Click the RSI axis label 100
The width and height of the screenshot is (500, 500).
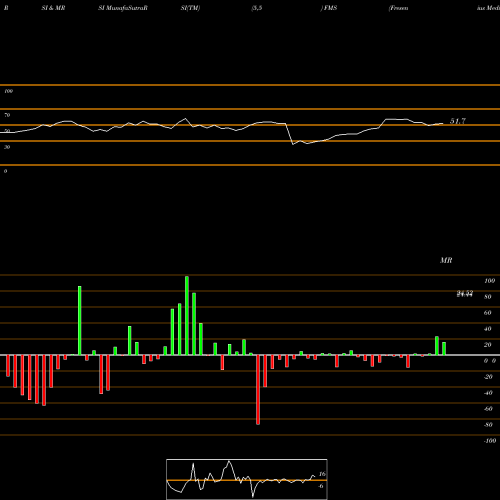(9, 91)
